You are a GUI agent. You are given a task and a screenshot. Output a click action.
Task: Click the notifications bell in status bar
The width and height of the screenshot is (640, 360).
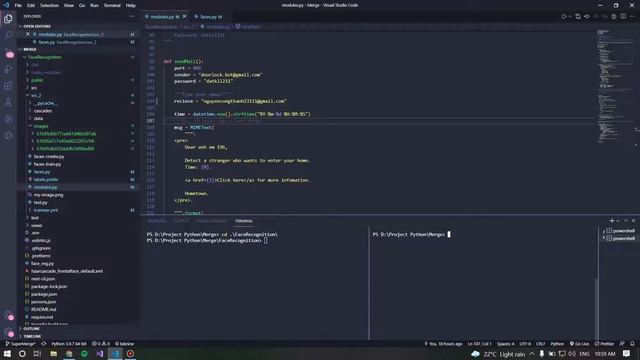[632, 344]
